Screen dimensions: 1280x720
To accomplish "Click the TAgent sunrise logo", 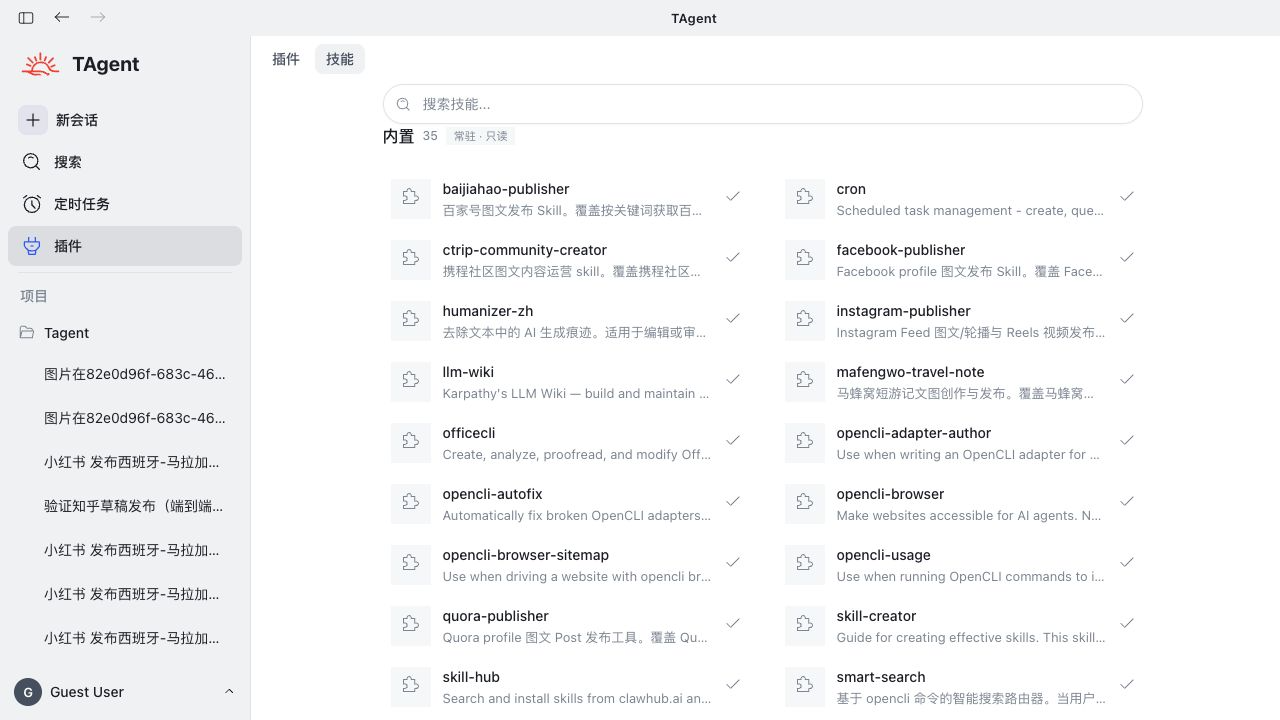I will 41,64.
